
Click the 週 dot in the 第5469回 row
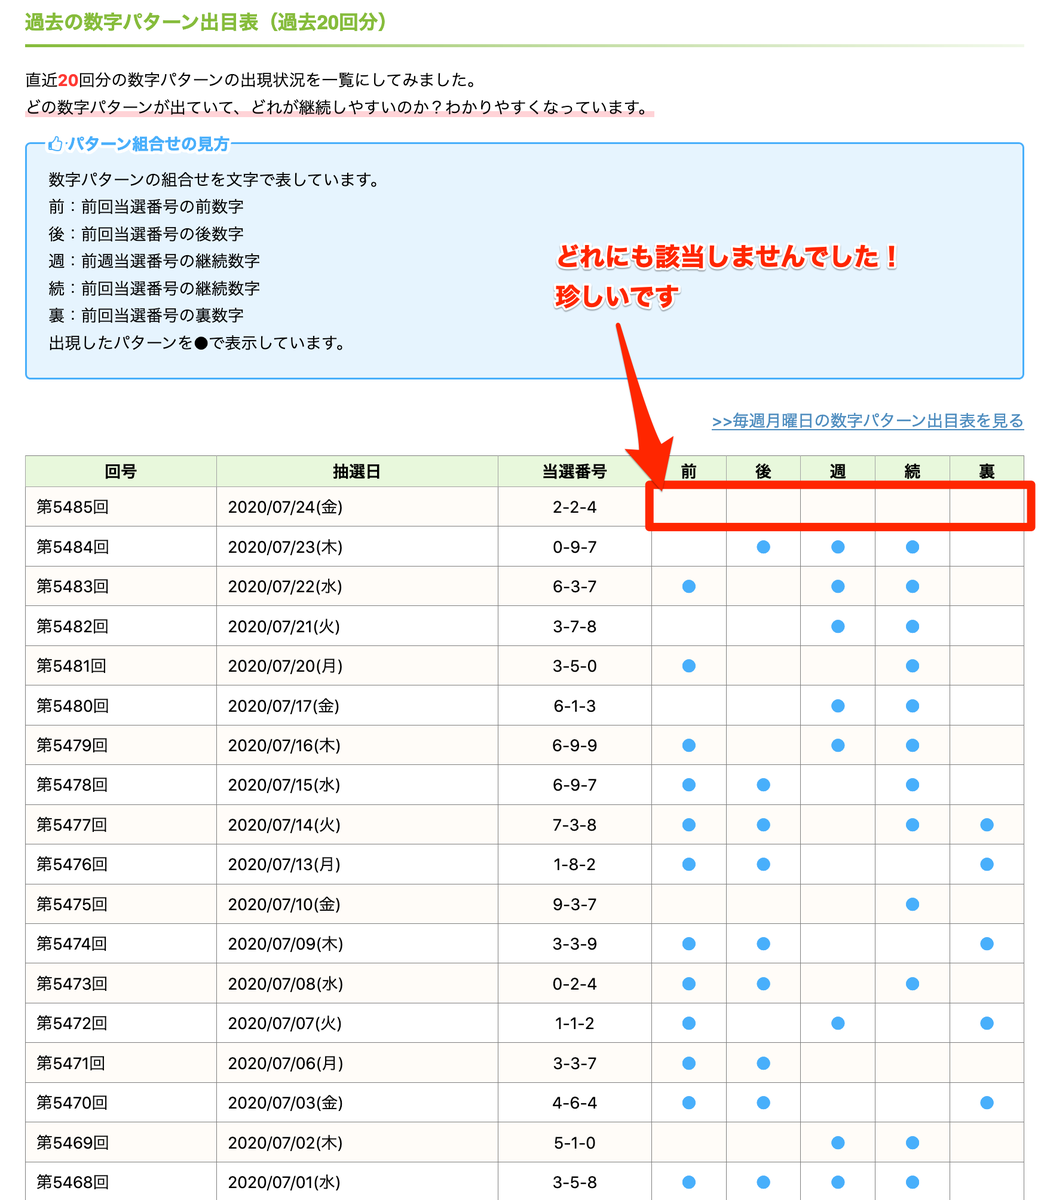click(838, 1142)
